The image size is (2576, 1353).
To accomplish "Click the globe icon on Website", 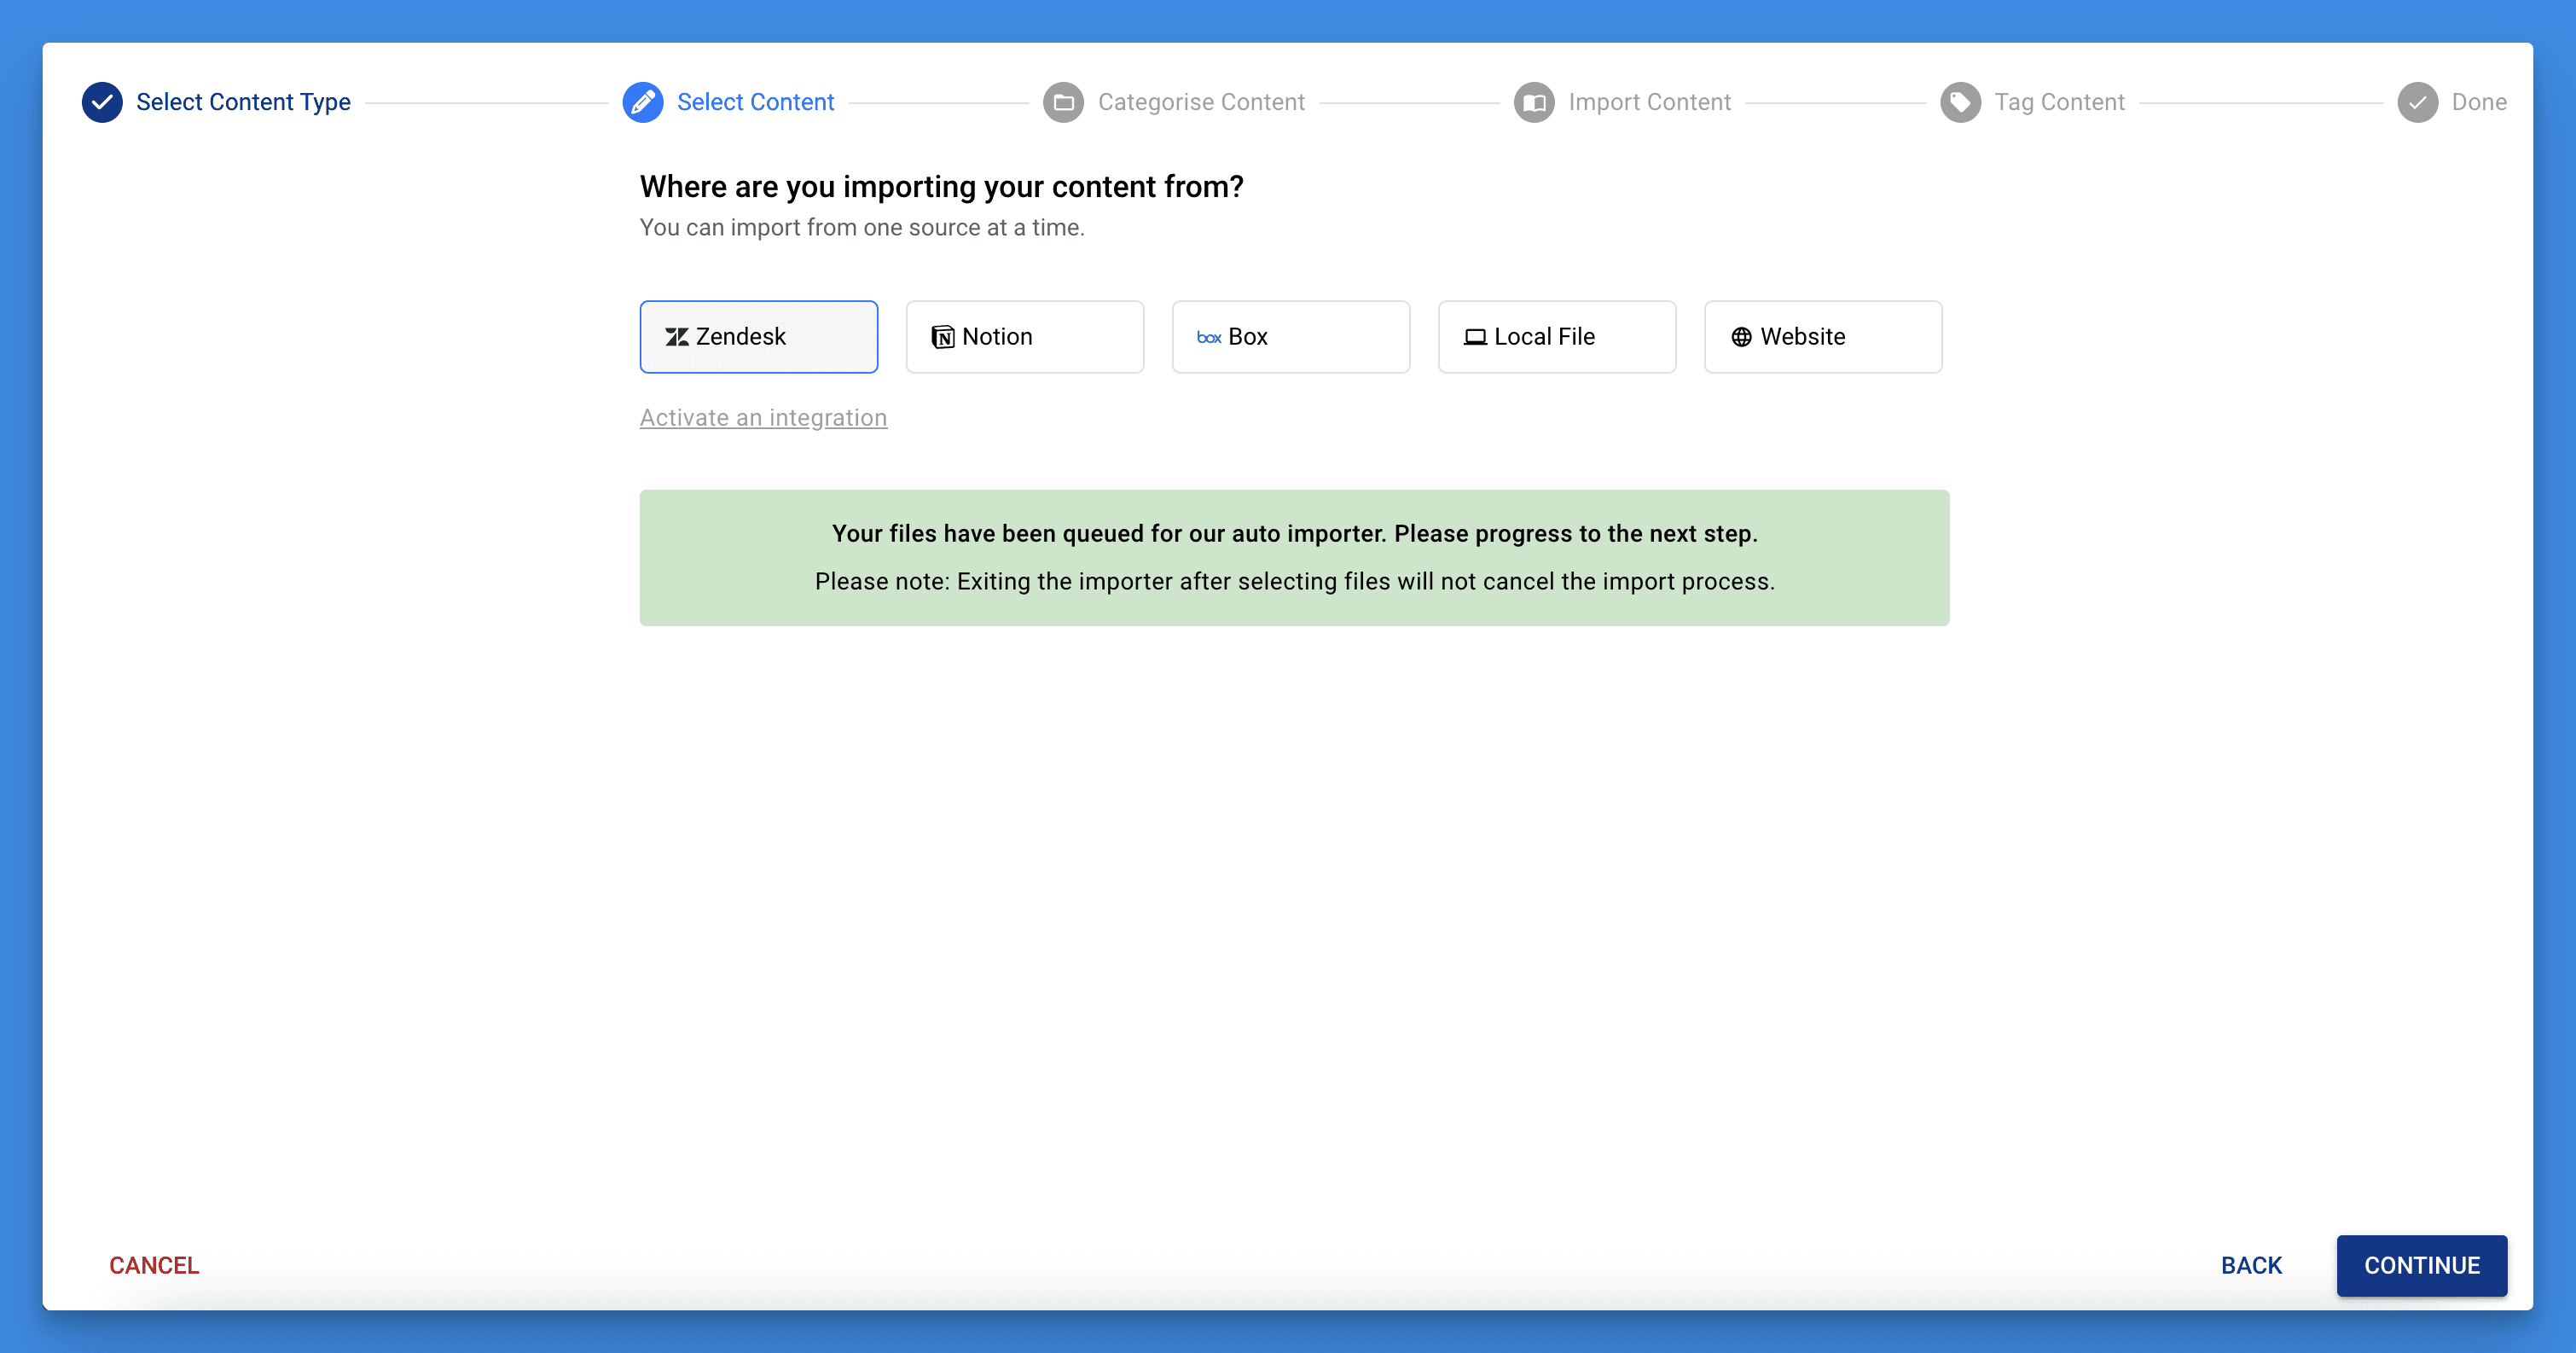I will (x=1741, y=337).
